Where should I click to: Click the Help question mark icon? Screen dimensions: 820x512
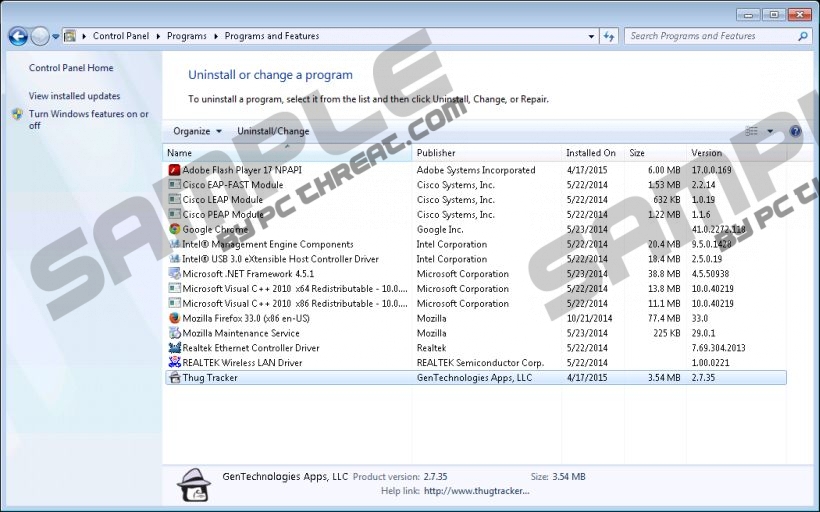pyautogui.click(x=795, y=131)
